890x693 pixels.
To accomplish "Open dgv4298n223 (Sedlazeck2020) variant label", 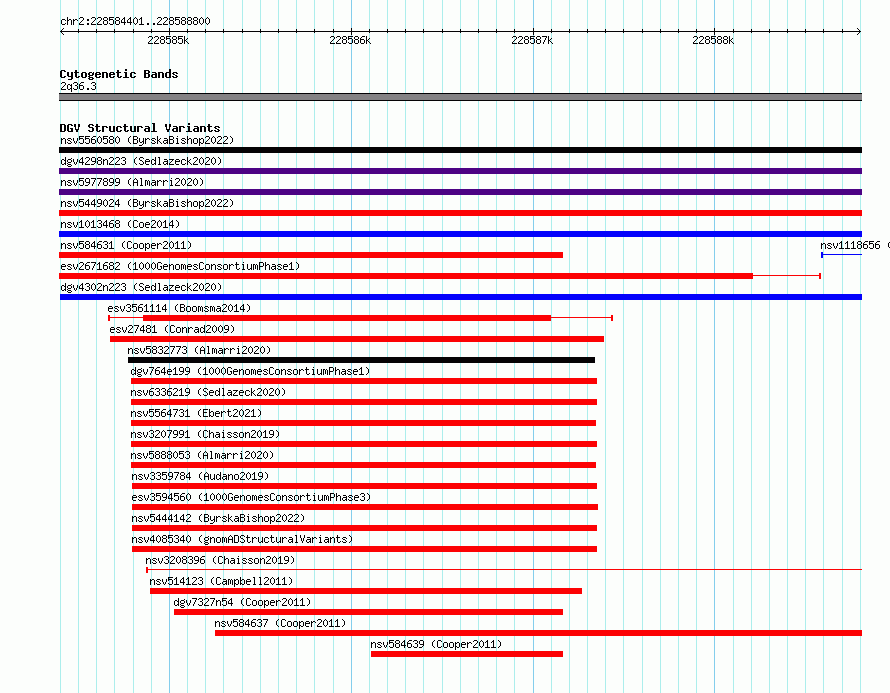I will (x=141, y=161).
